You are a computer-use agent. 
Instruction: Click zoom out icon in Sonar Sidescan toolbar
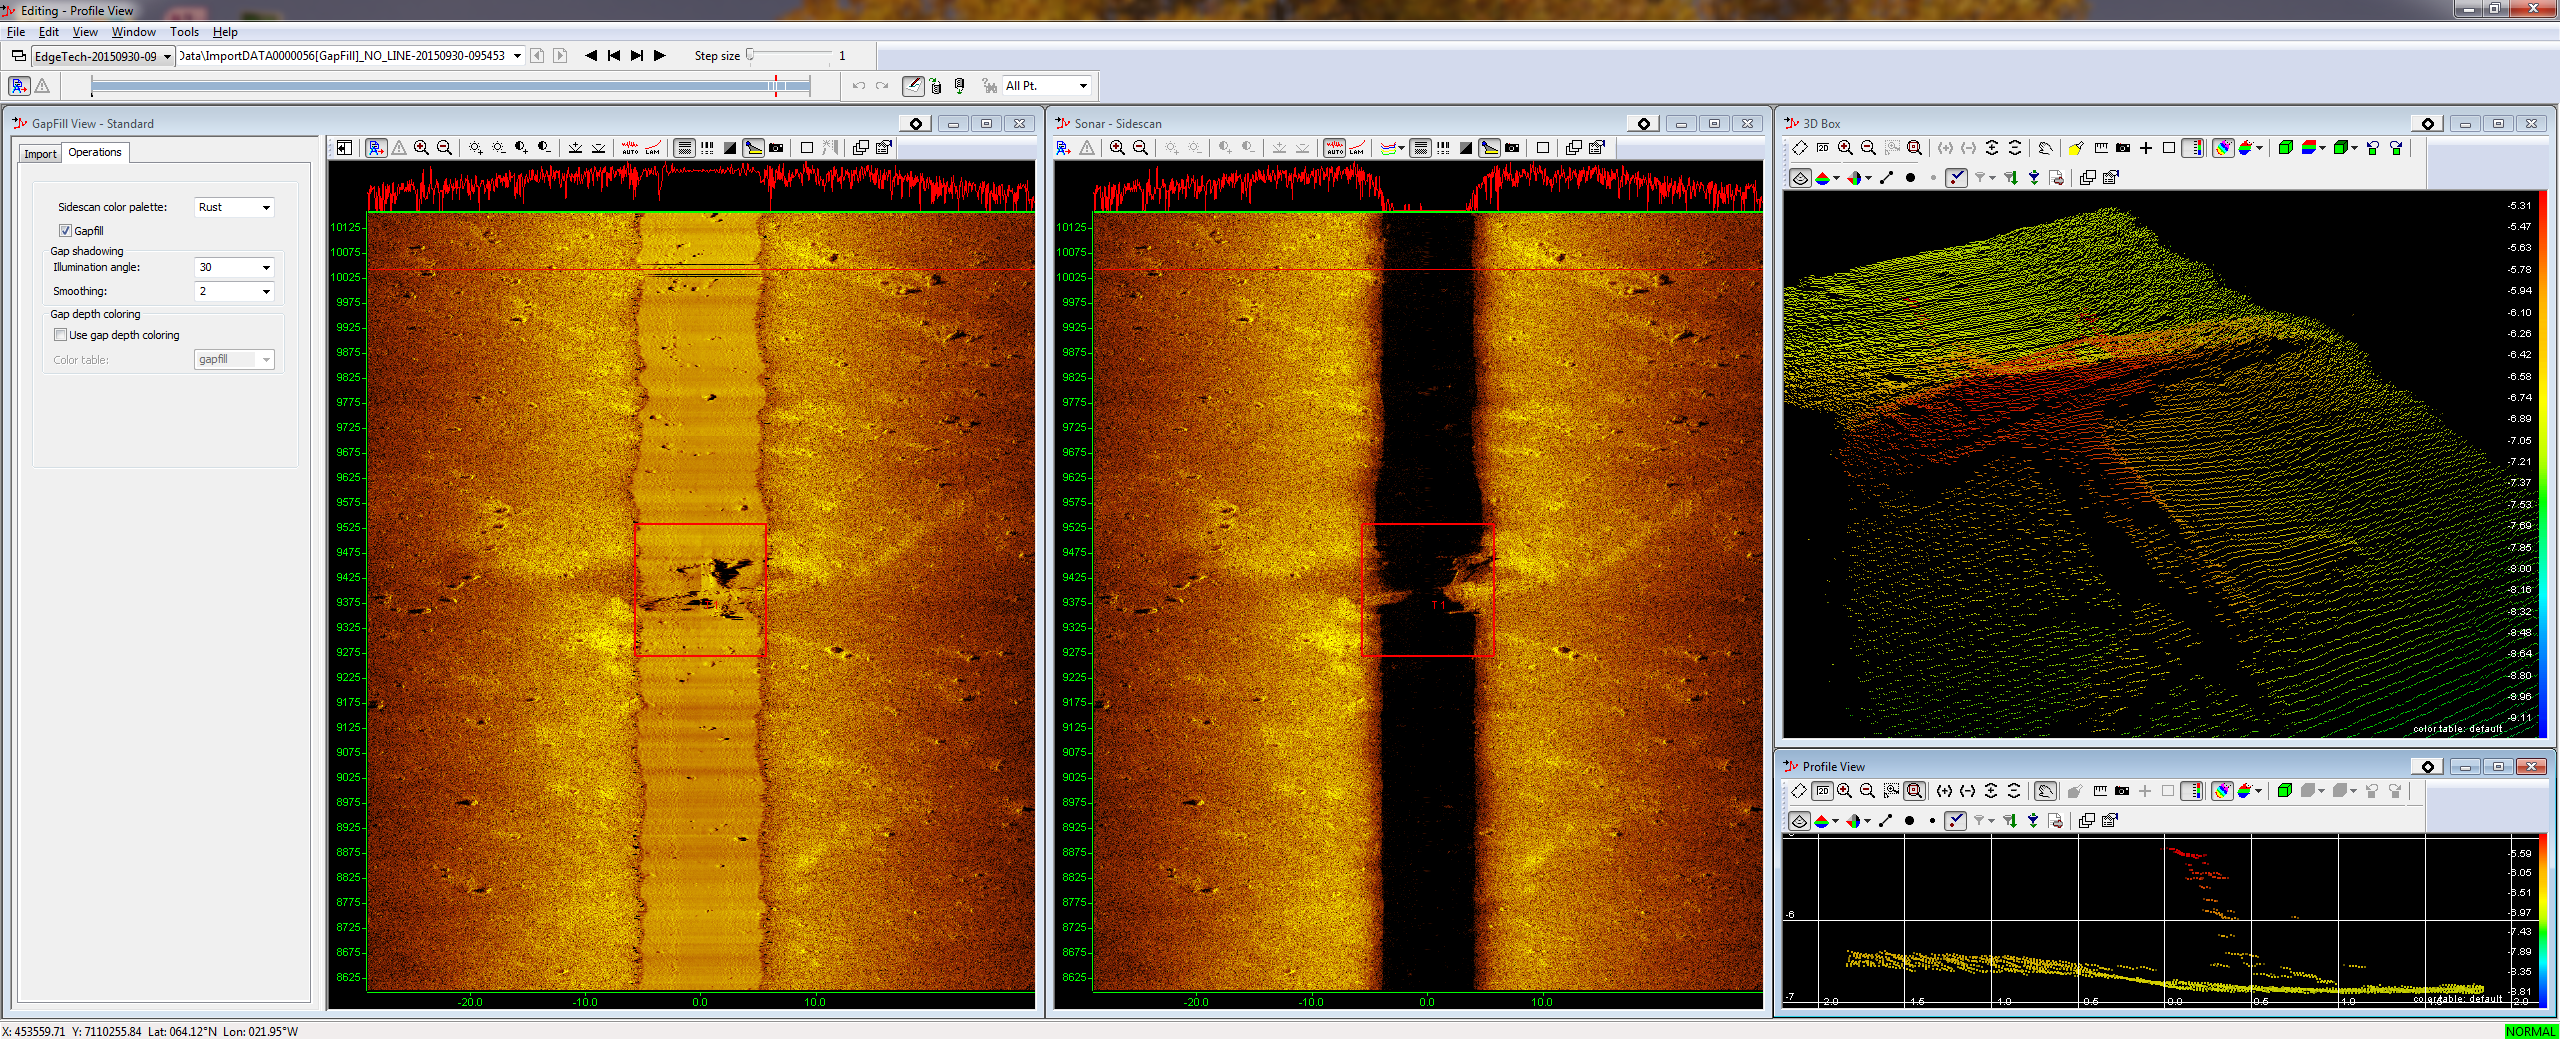point(1140,148)
